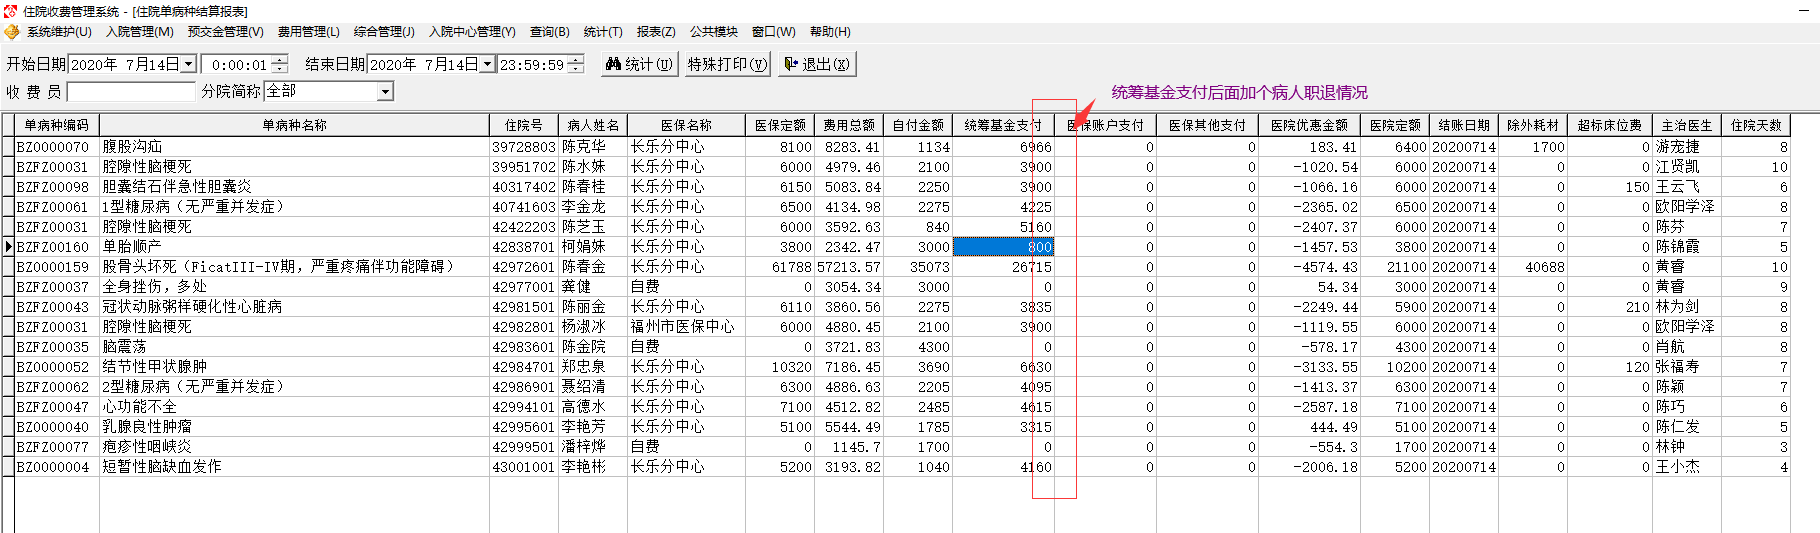This screenshot has height=533, width=1820.
Task: Select code cell BZFZ00160
Action: pos(57,247)
